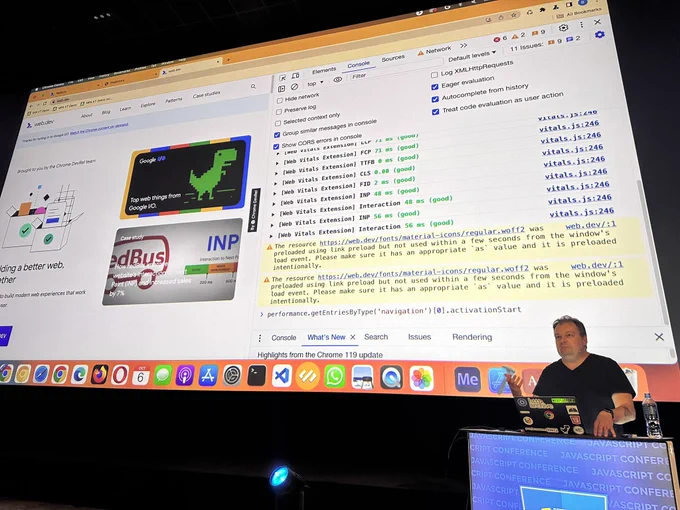Open System Settings from the dock
Viewport: 680px width, 510px height.
pos(232,376)
